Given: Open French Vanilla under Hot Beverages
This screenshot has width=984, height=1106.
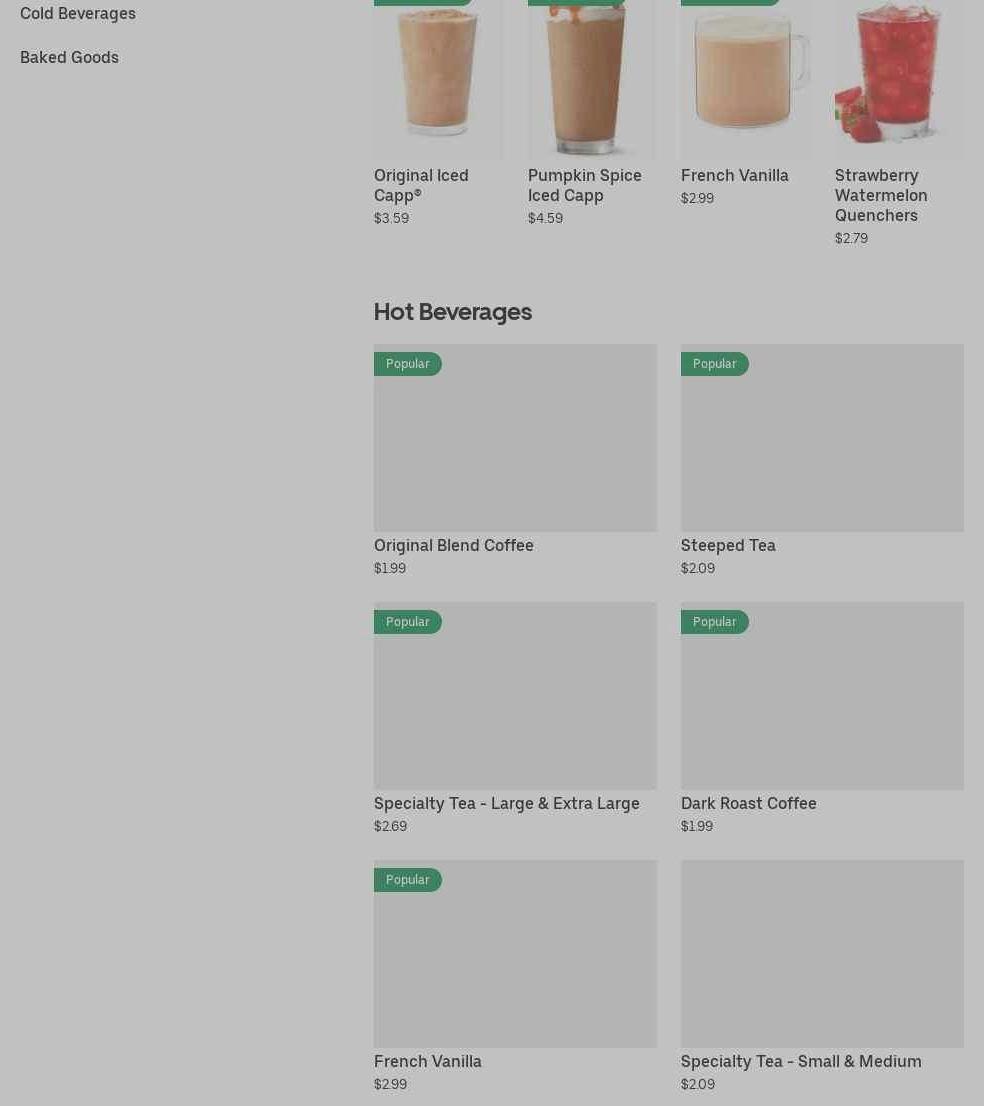Looking at the screenshot, I should point(427,1062).
